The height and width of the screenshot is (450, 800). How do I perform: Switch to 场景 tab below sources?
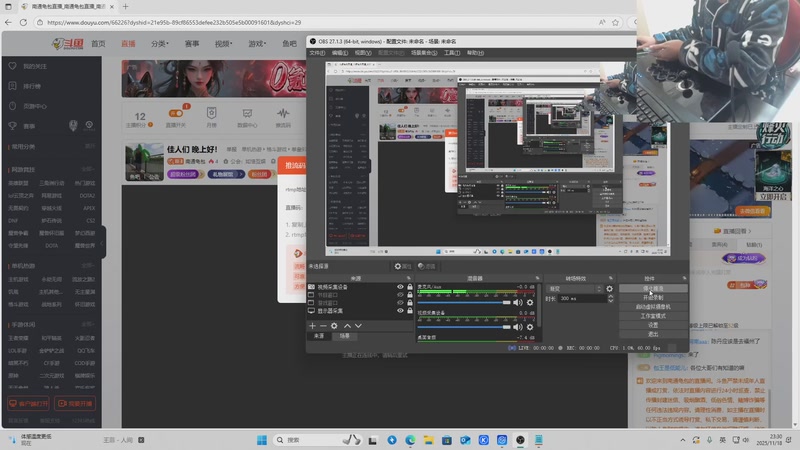345,336
